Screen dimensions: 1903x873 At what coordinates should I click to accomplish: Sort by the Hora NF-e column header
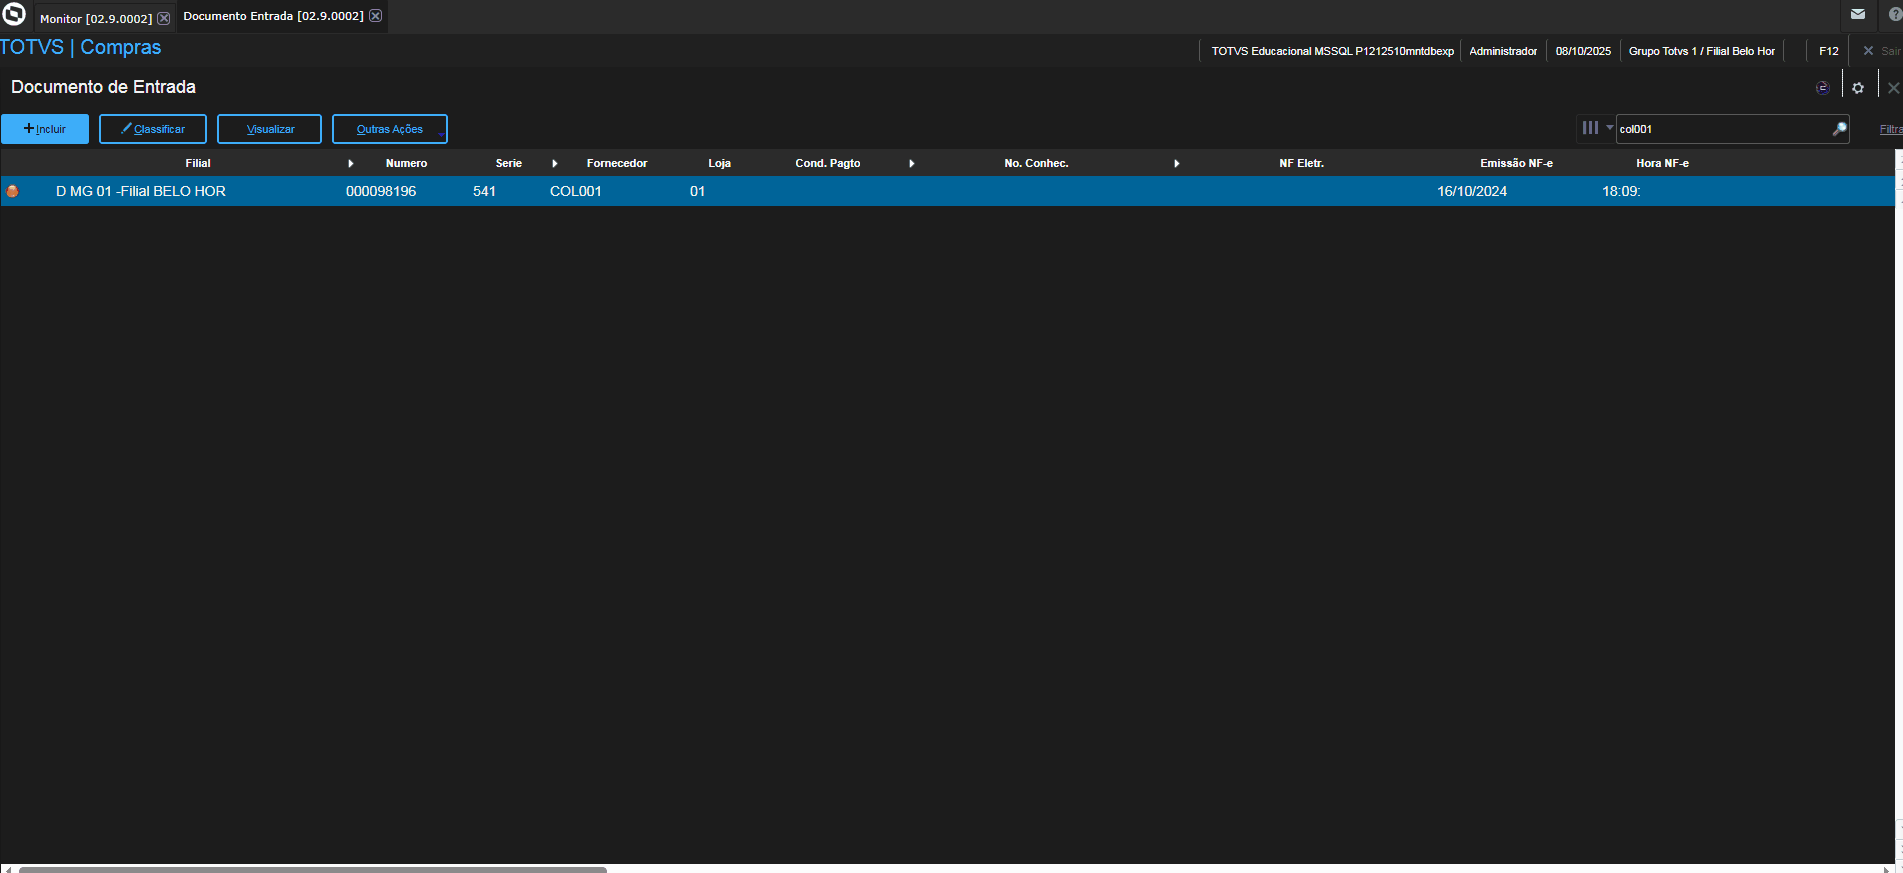(1663, 163)
